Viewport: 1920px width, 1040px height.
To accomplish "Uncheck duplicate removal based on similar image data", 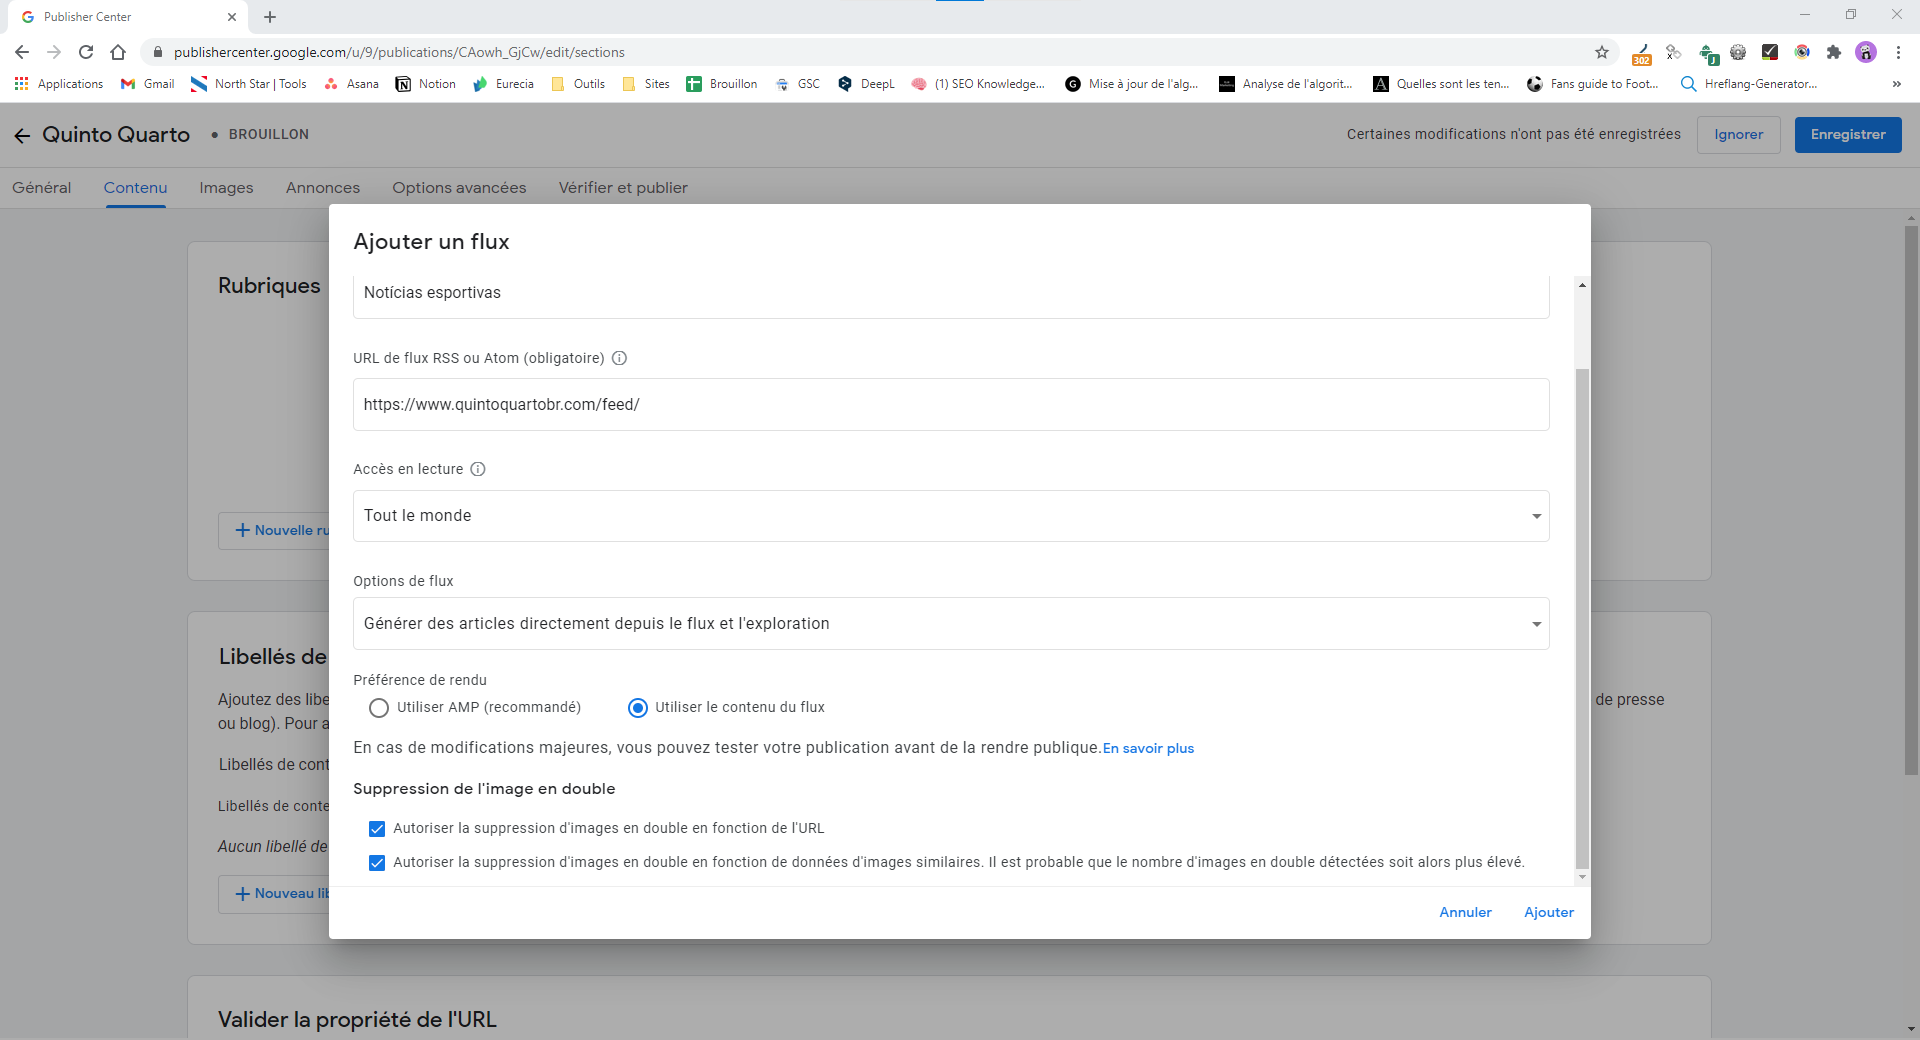I will pyautogui.click(x=377, y=863).
